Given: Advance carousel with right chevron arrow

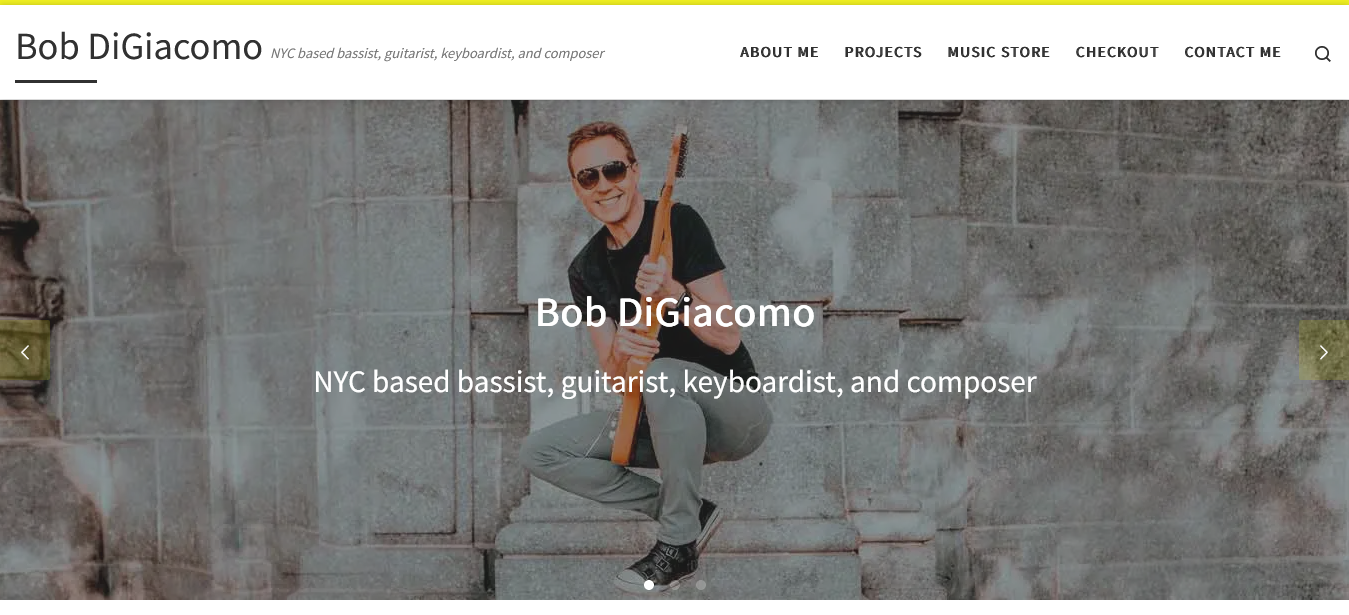Looking at the screenshot, I should pos(1324,351).
